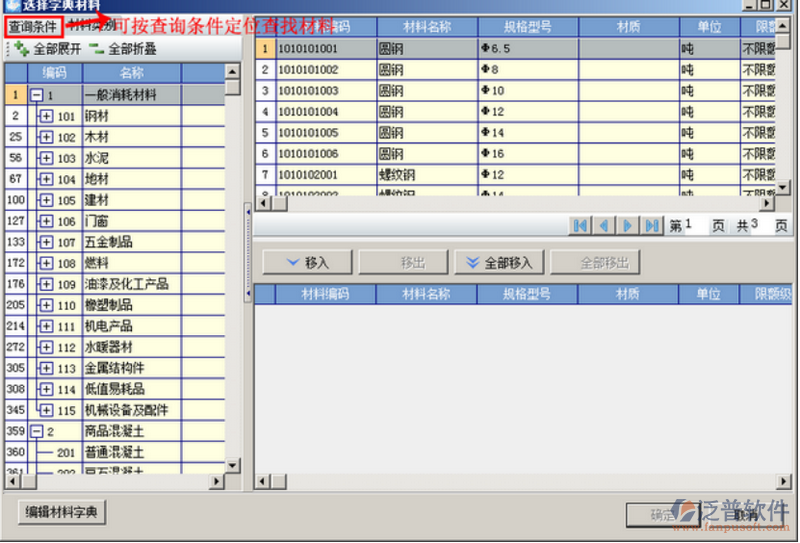Jump to last page of results
This screenshot has width=800, height=543.
[652, 226]
